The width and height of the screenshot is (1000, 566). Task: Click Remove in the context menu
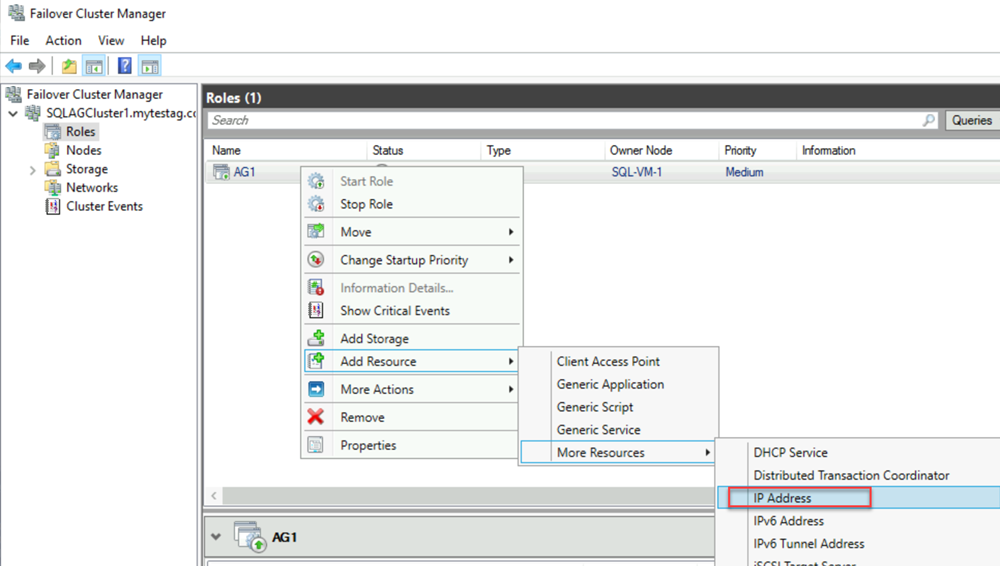pos(362,418)
